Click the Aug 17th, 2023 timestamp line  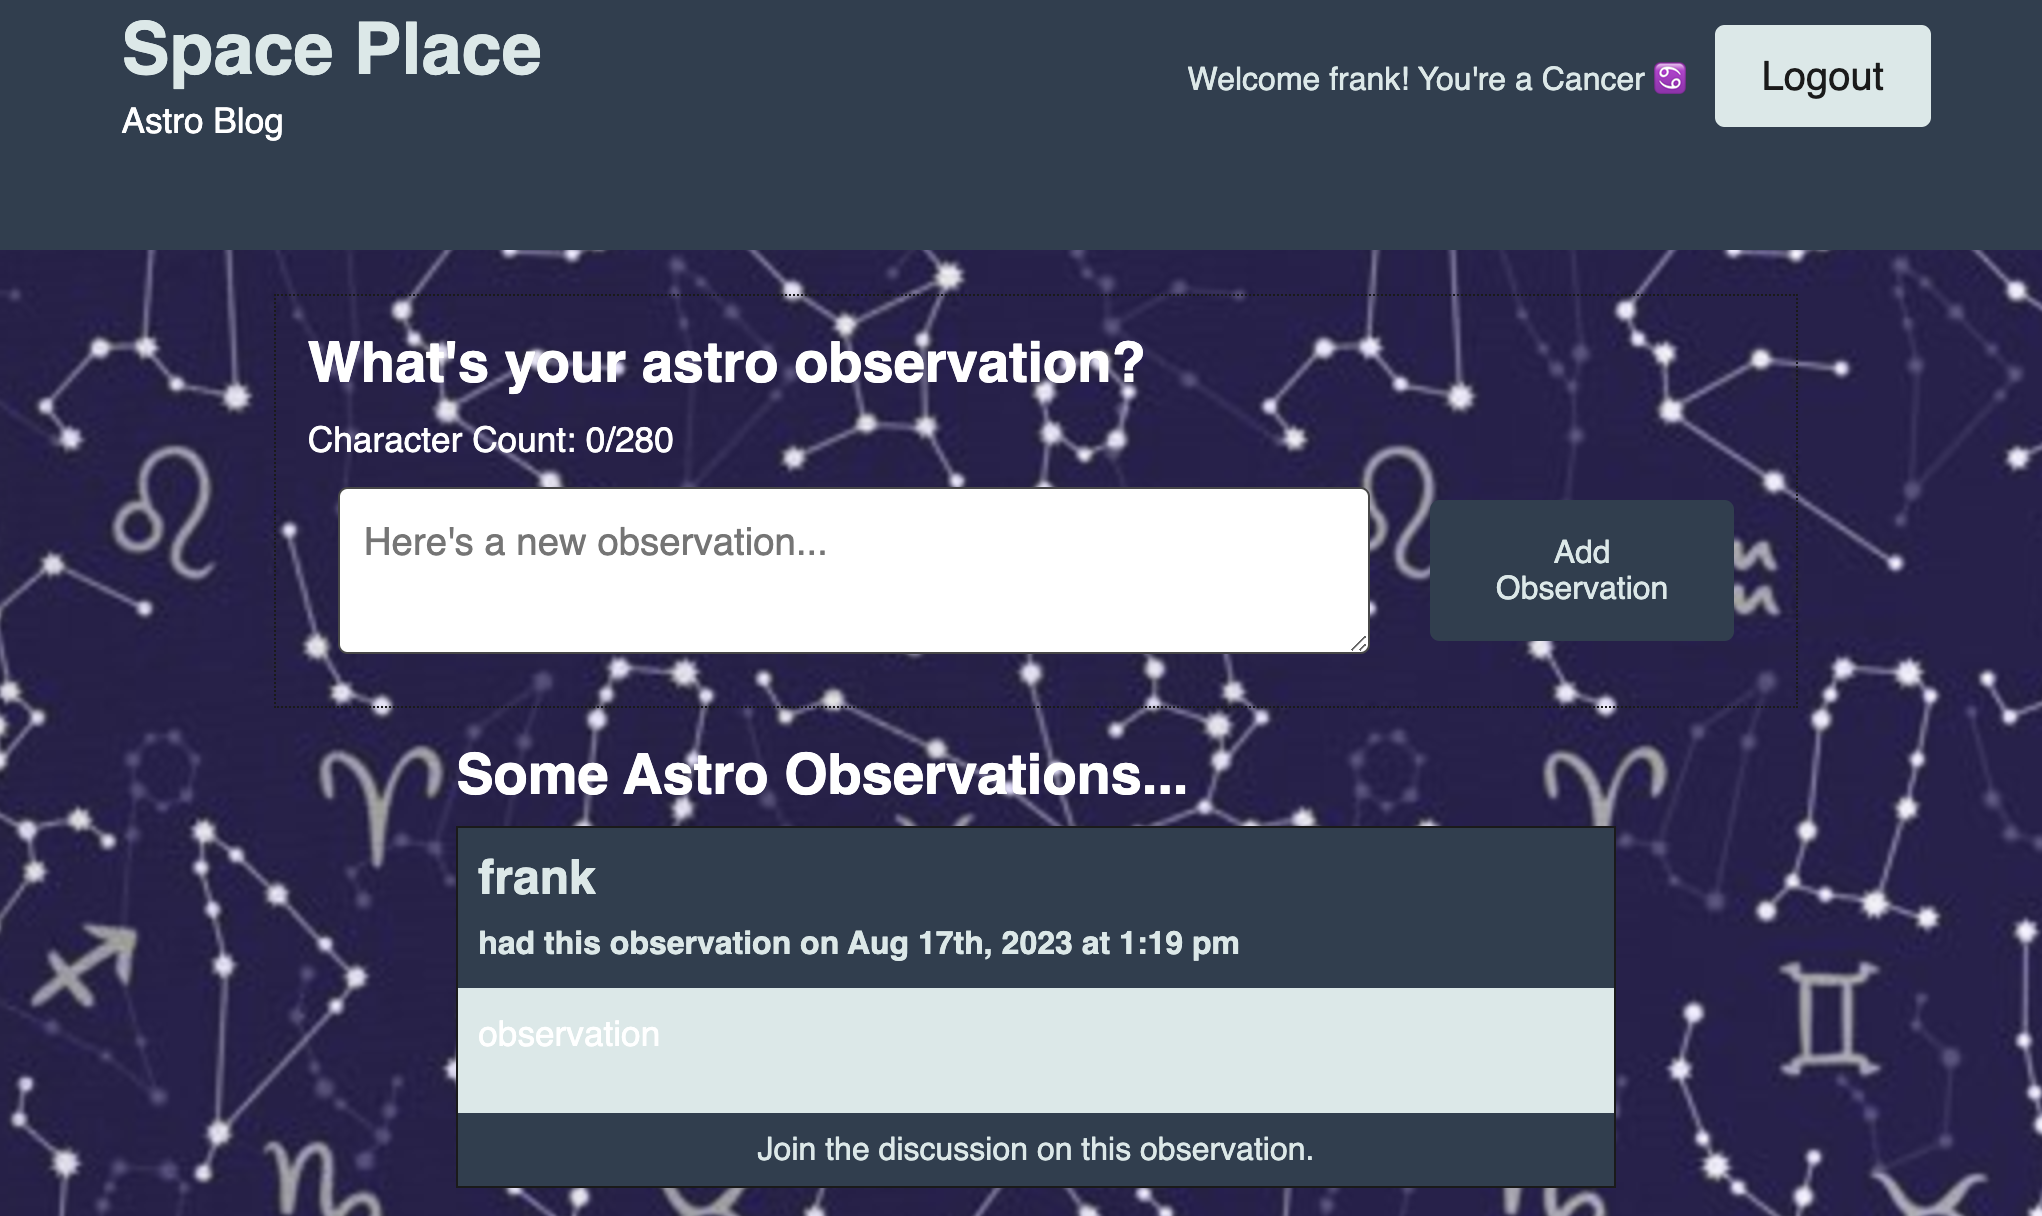click(858, 943)
